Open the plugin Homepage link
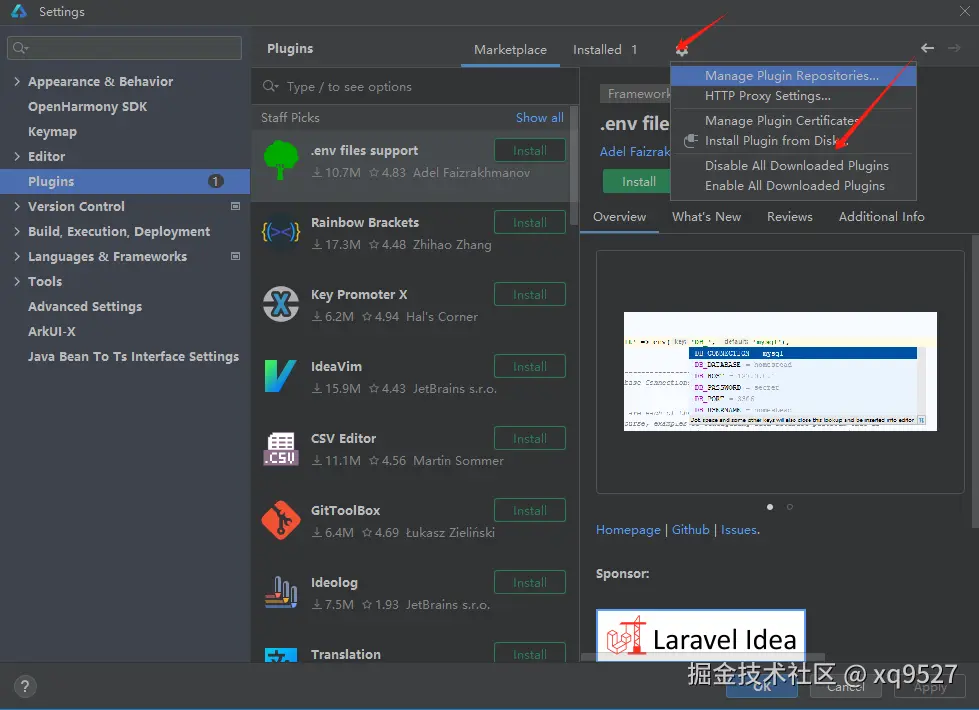This screenshot has width=979, height=710. 628,530
